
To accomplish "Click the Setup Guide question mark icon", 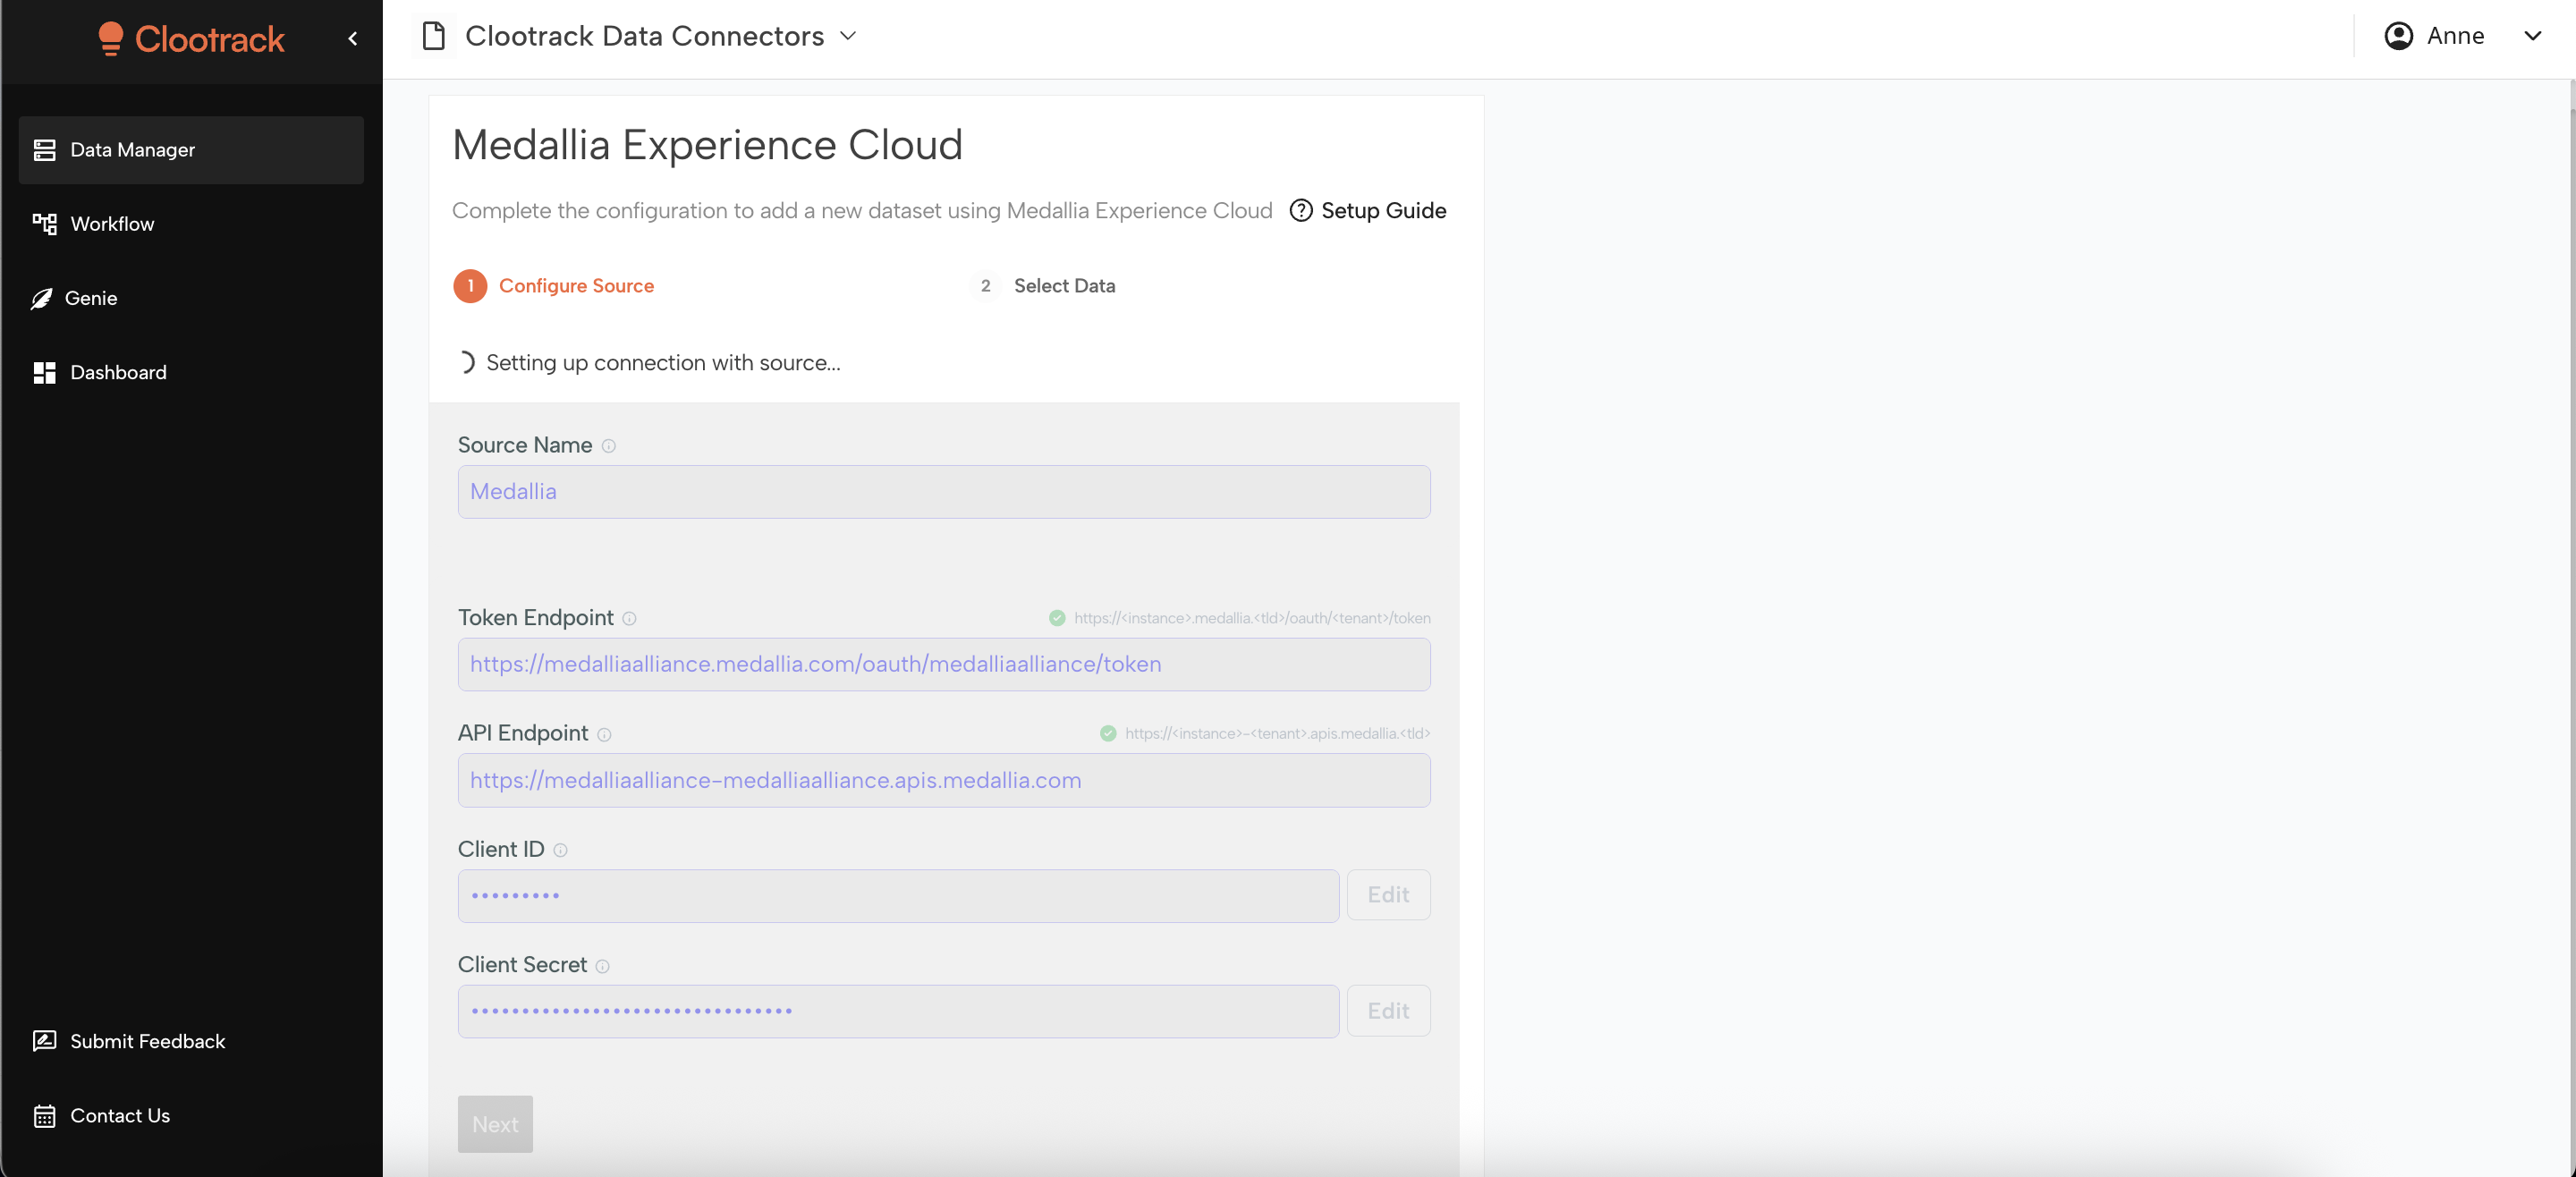I will coord(1300,211).
